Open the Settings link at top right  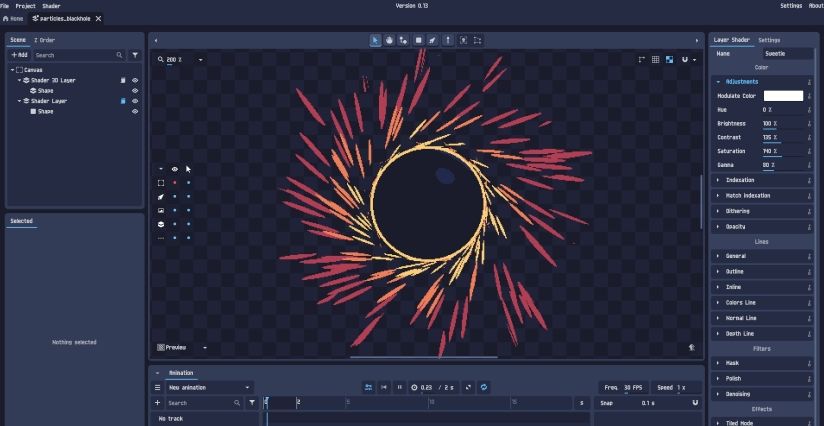(790, 6)
